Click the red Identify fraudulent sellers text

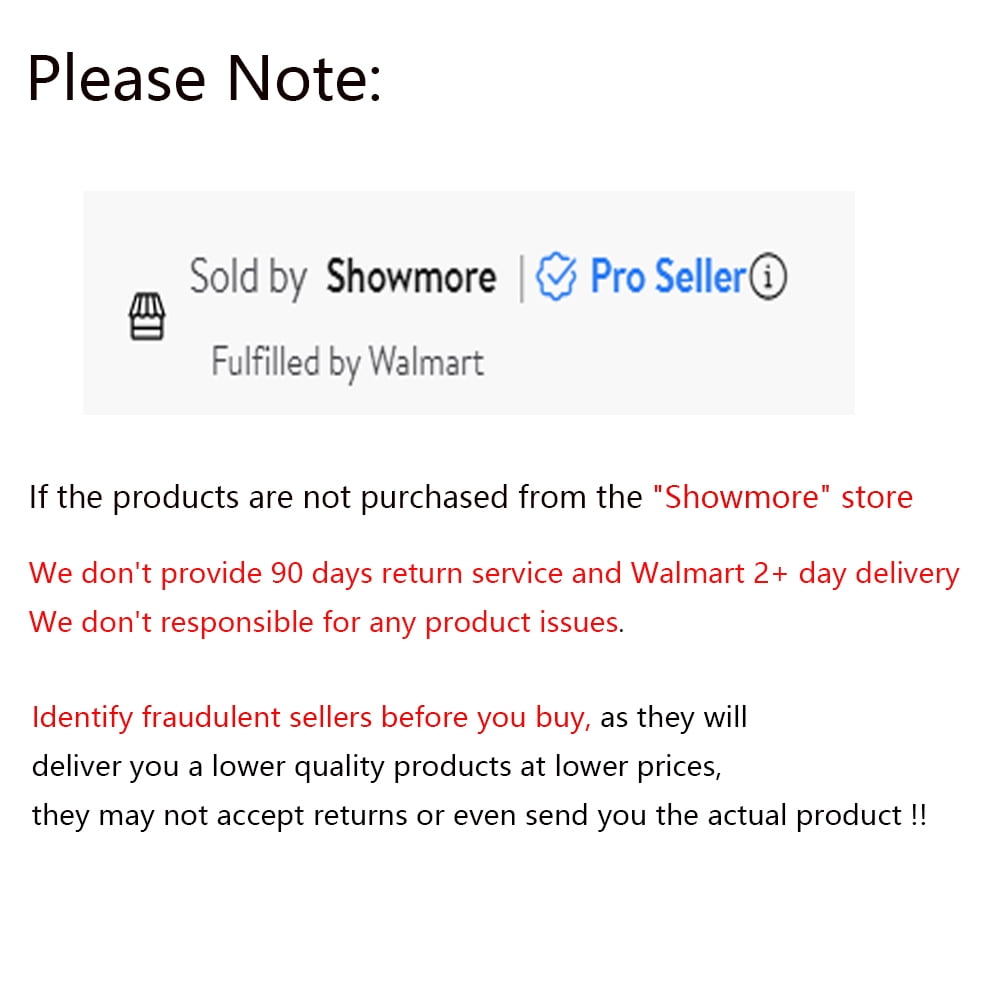coord(311,717)
